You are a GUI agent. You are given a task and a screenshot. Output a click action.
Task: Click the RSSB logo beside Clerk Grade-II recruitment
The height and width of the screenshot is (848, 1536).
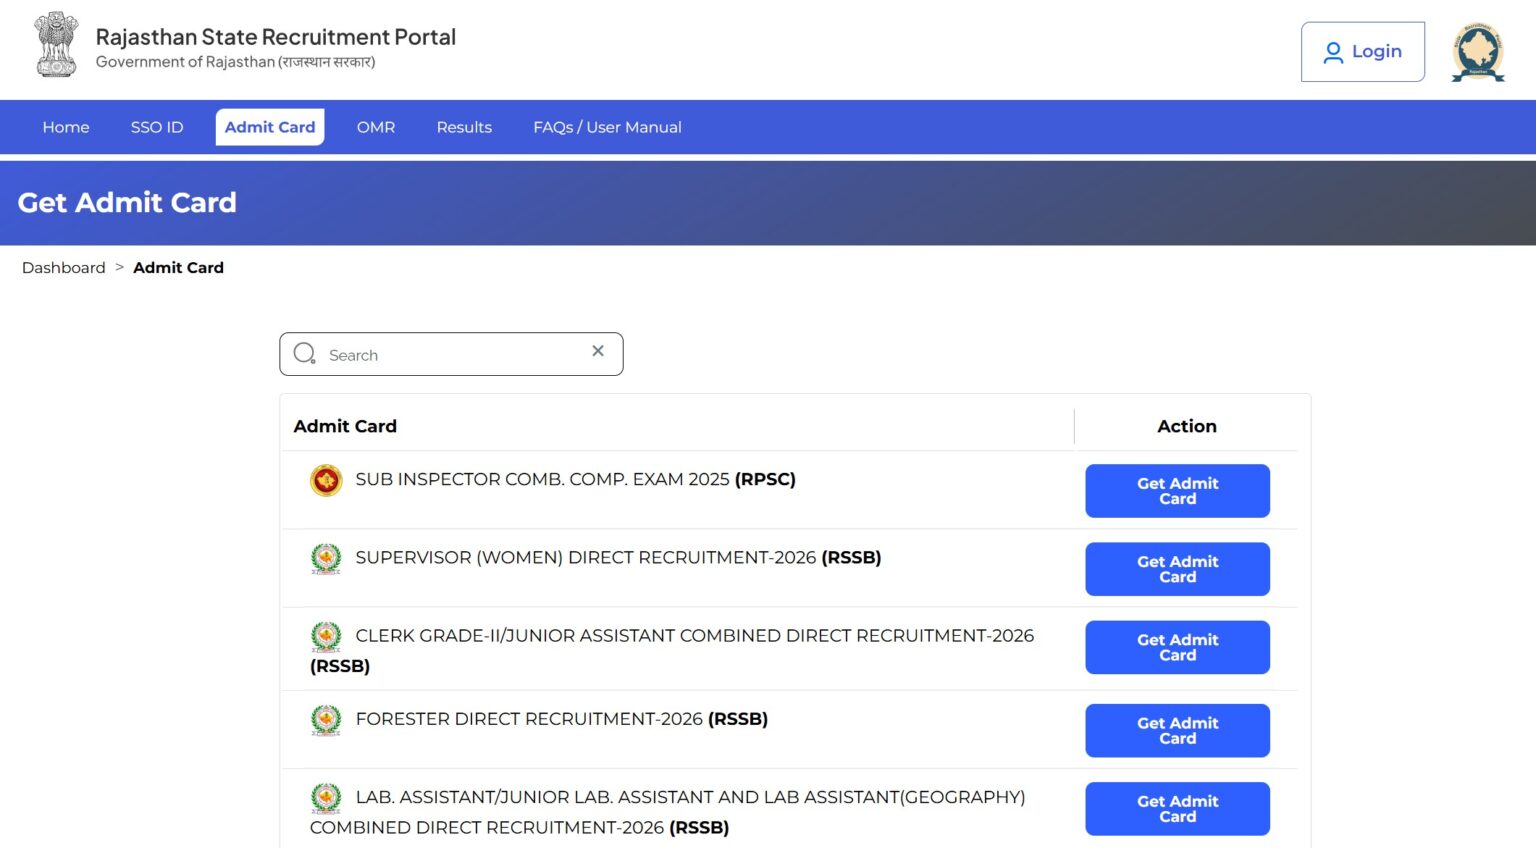coord(326,637)
